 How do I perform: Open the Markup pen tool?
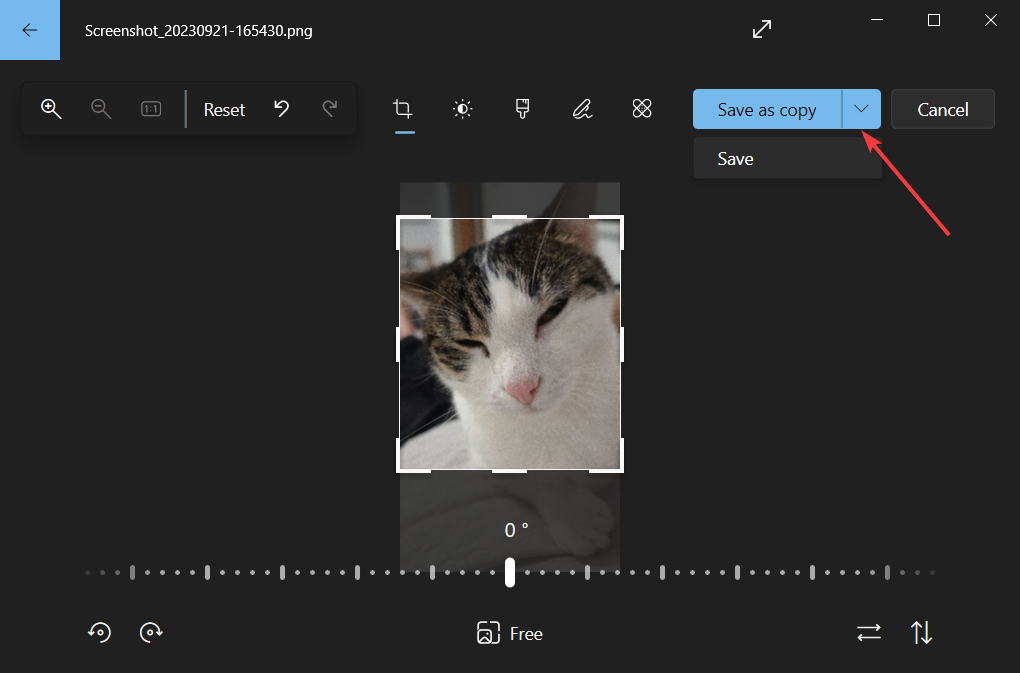[582, 109]
